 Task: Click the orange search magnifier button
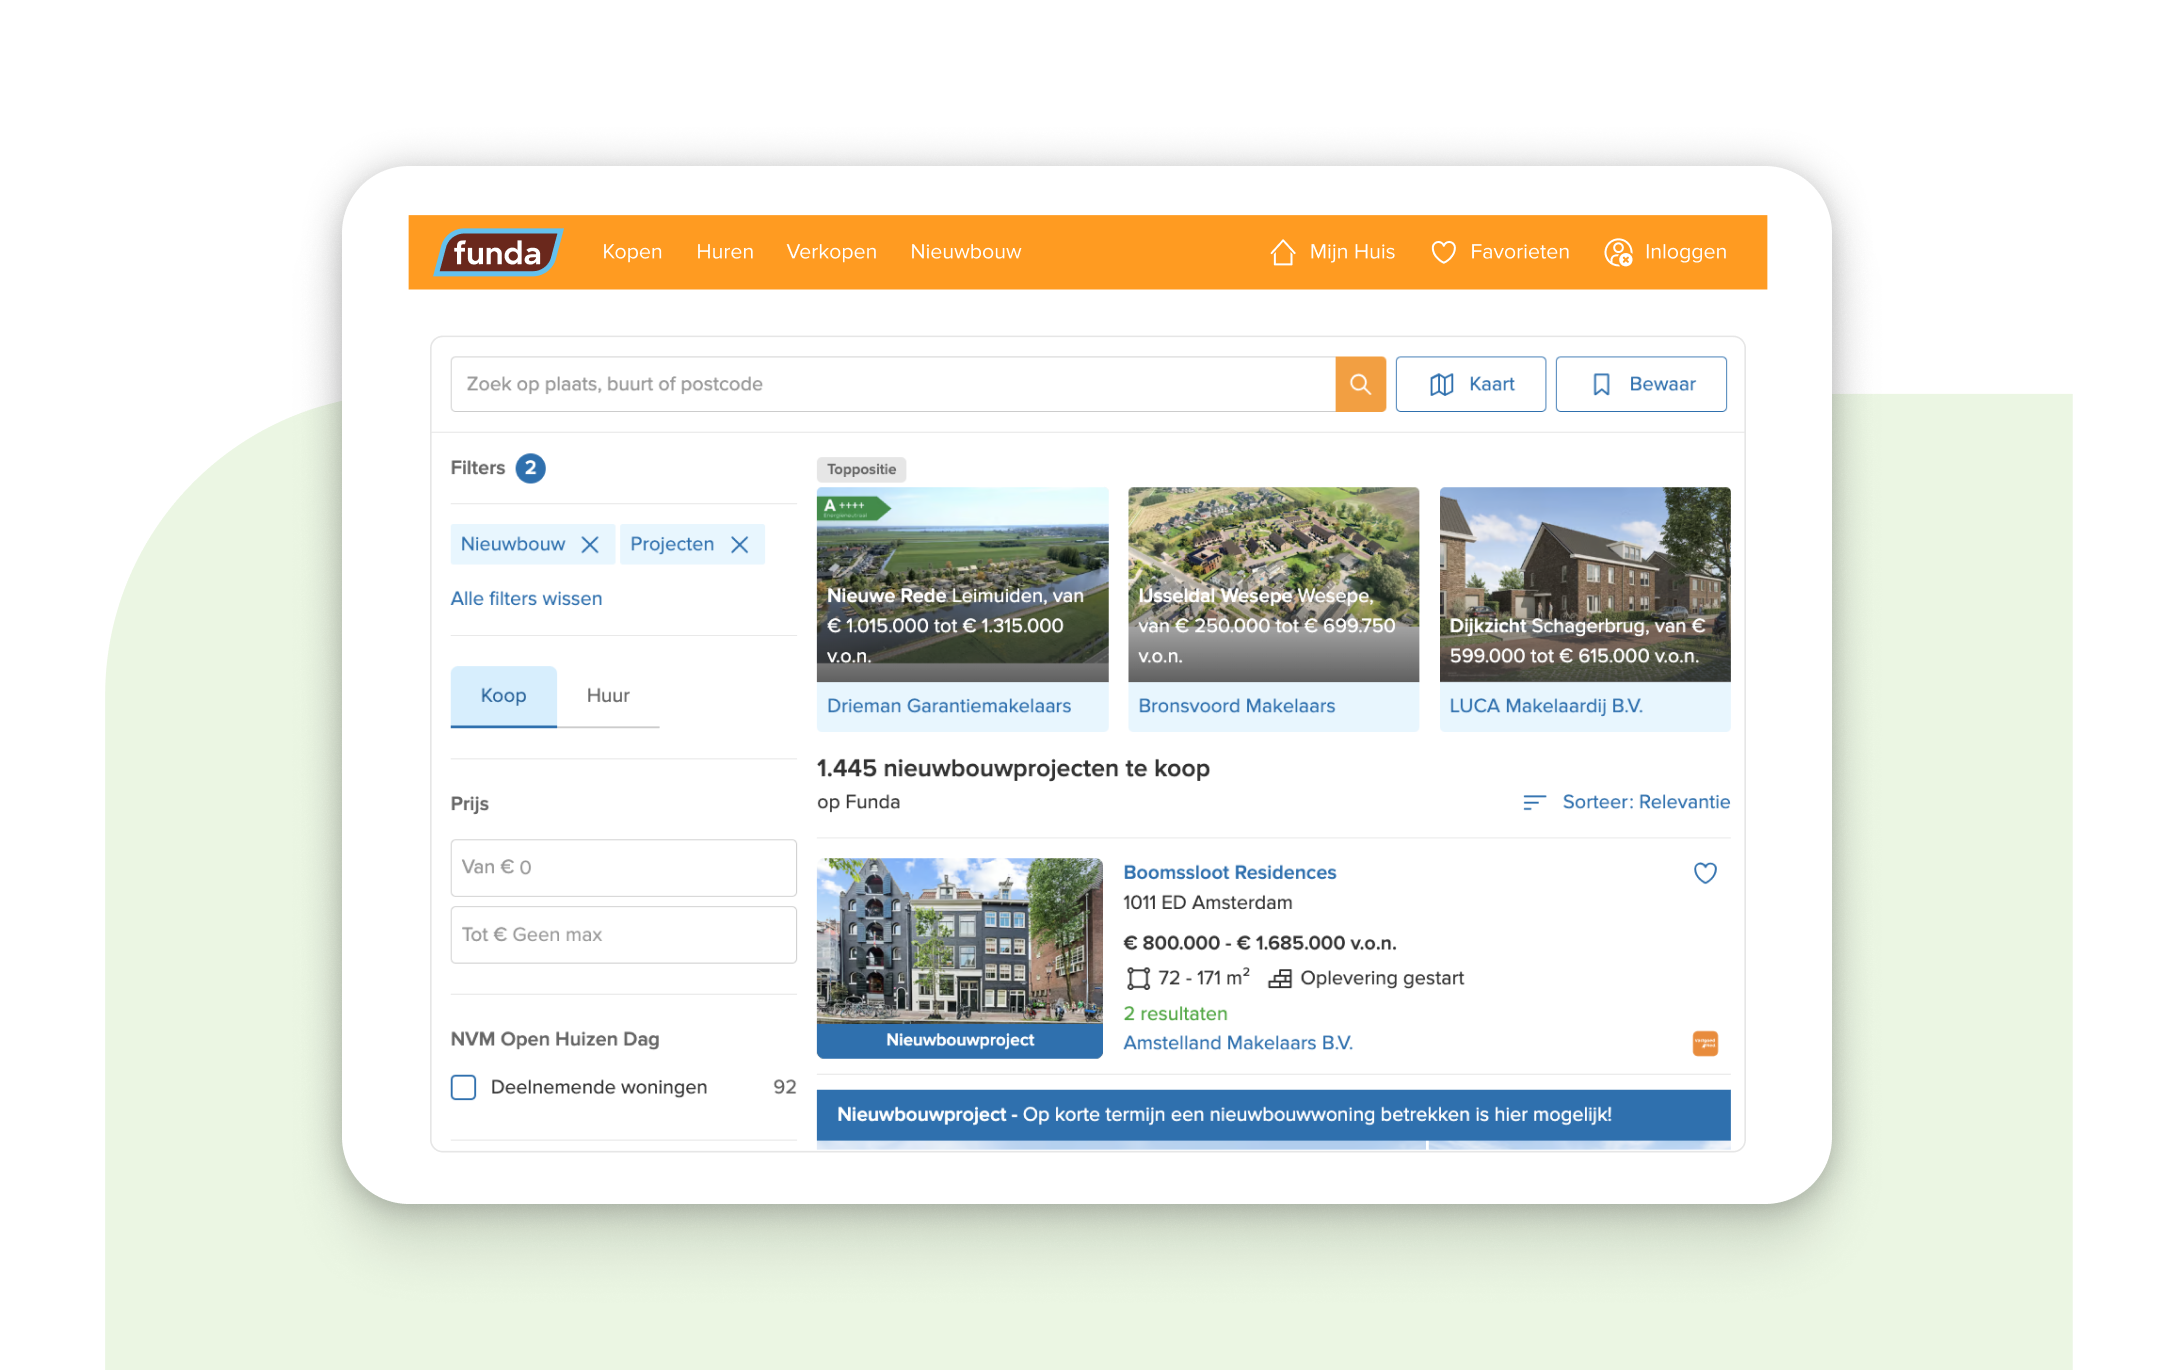tap(1359, 384)
